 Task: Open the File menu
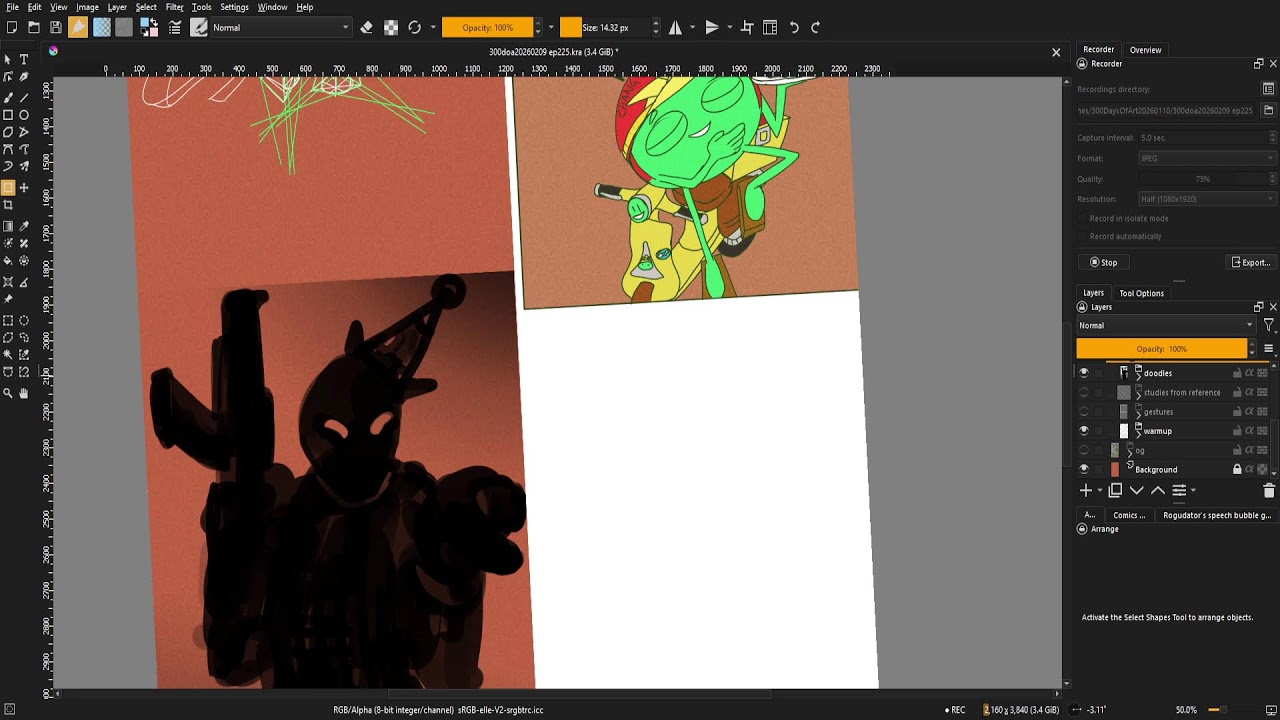(x=12, y=7)
